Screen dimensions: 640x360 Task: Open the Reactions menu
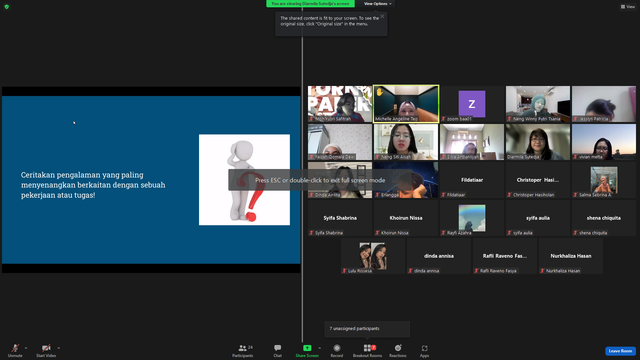click(x=398, y=350)
